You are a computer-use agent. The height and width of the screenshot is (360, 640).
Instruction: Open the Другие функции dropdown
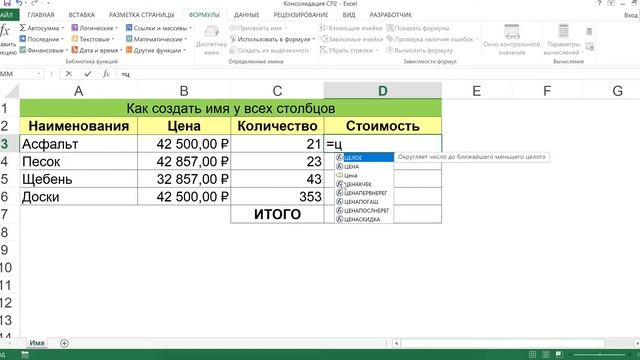[156, 50]
